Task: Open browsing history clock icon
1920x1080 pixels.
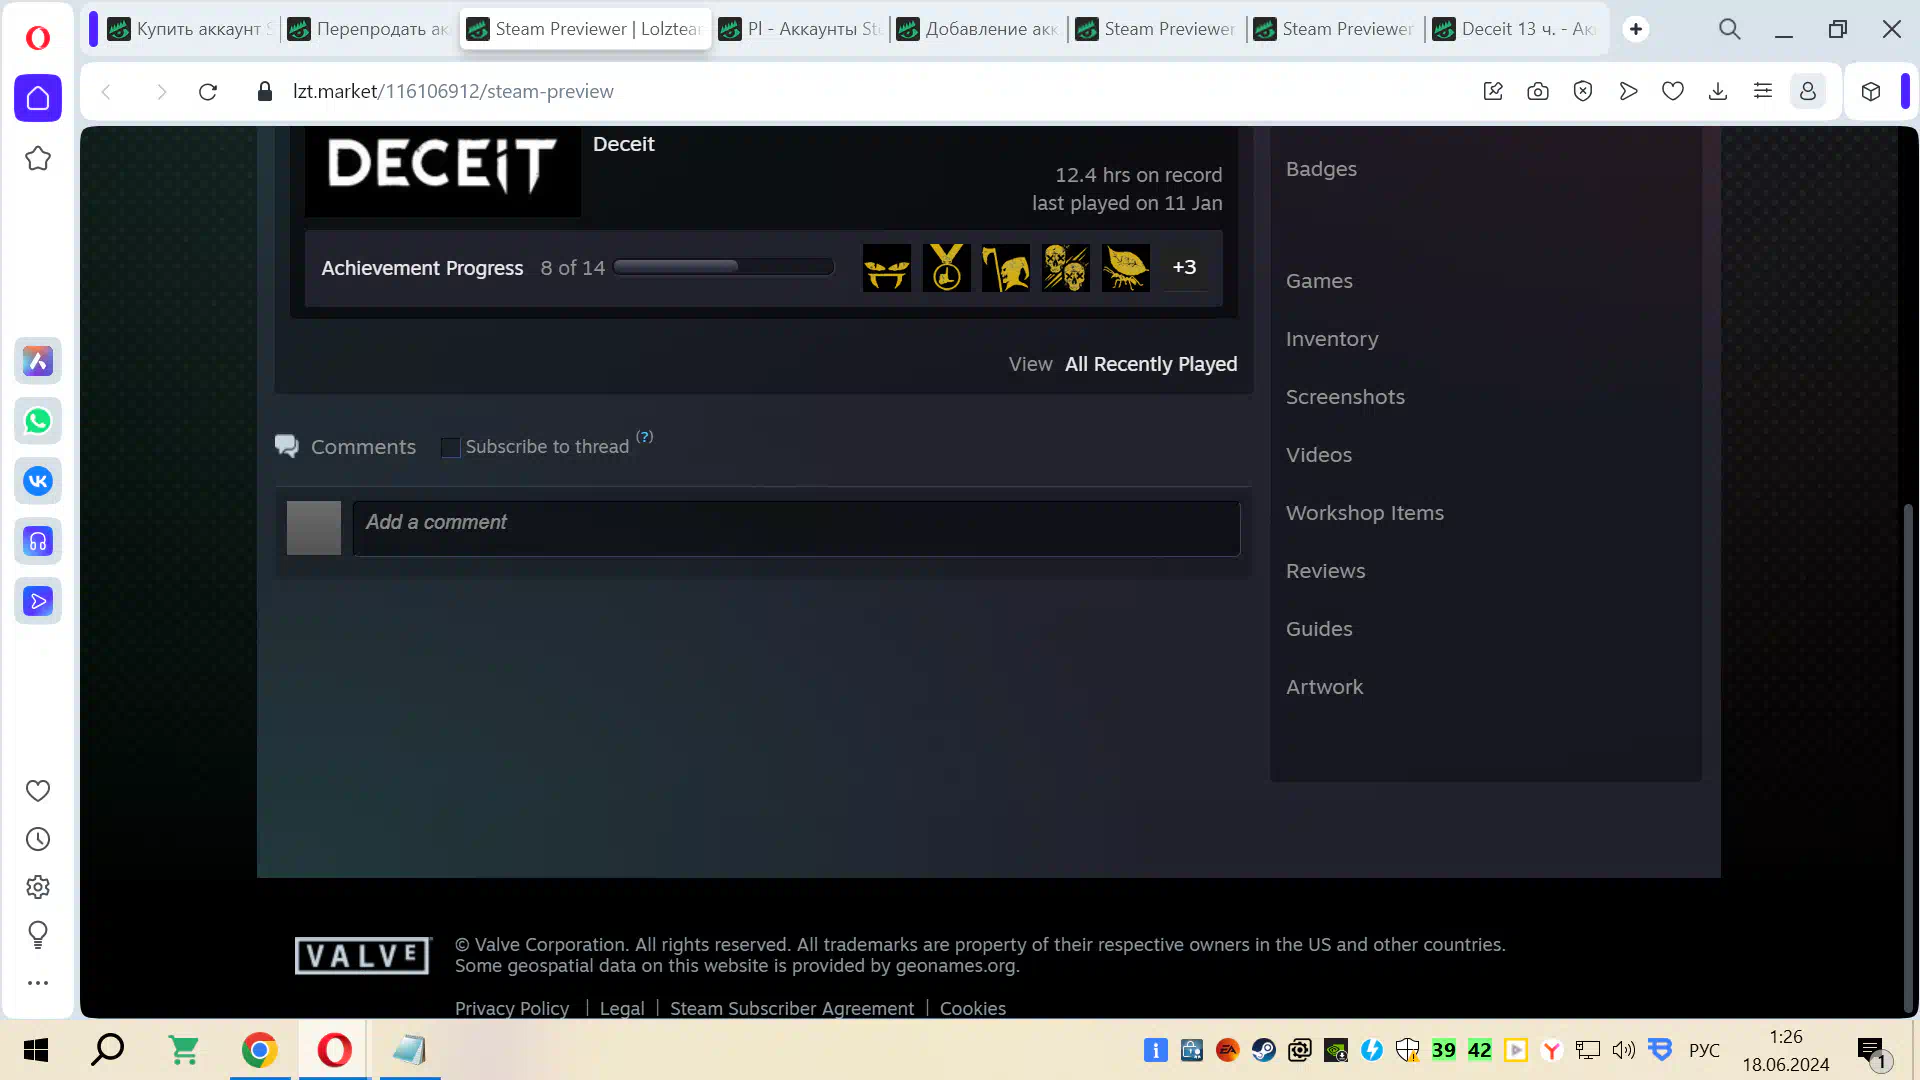Action: coord(38,839)
